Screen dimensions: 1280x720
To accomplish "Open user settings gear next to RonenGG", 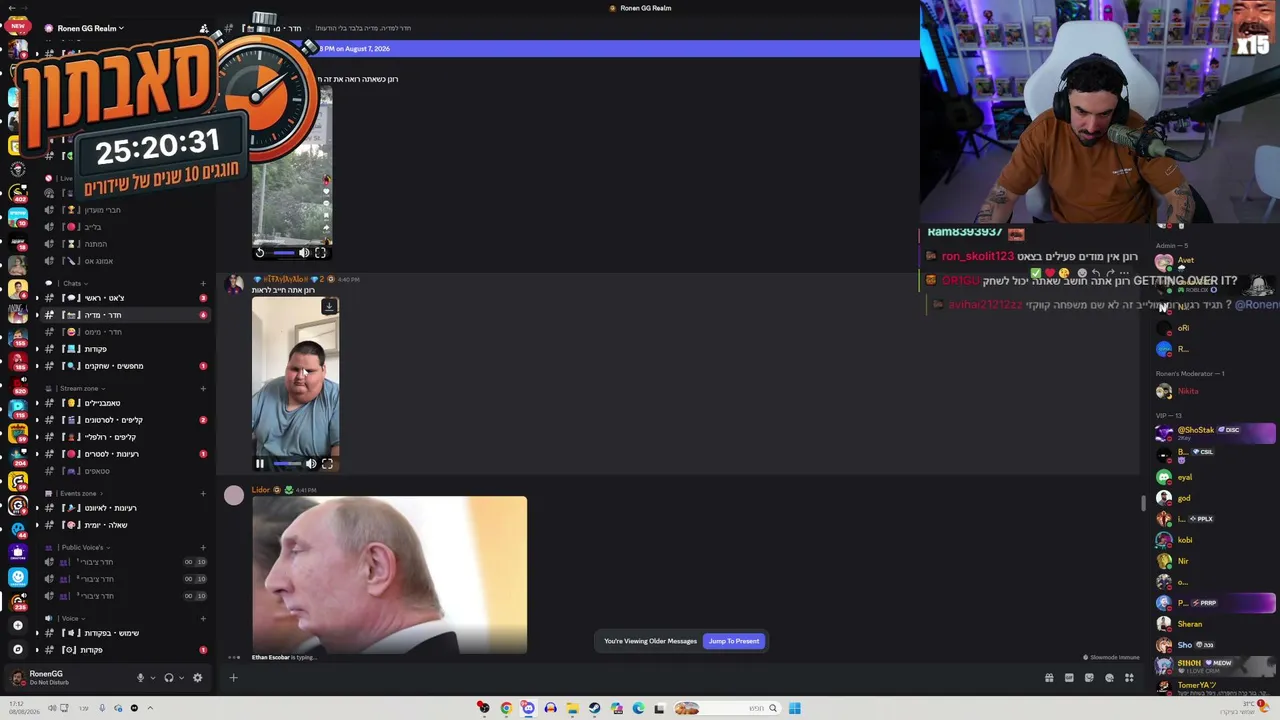I will click(x=197, y=678).
